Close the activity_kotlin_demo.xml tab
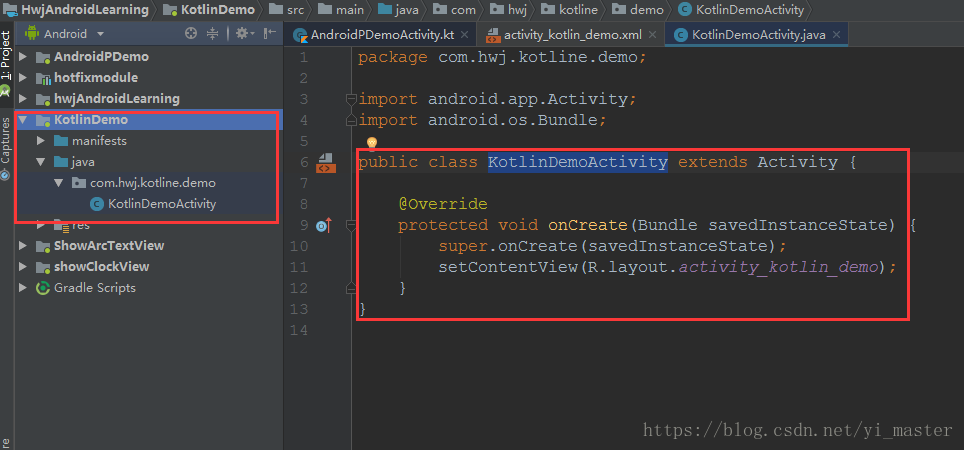This screenshot has height=450, width=964. pyautogui.click(x=652, y=35)
